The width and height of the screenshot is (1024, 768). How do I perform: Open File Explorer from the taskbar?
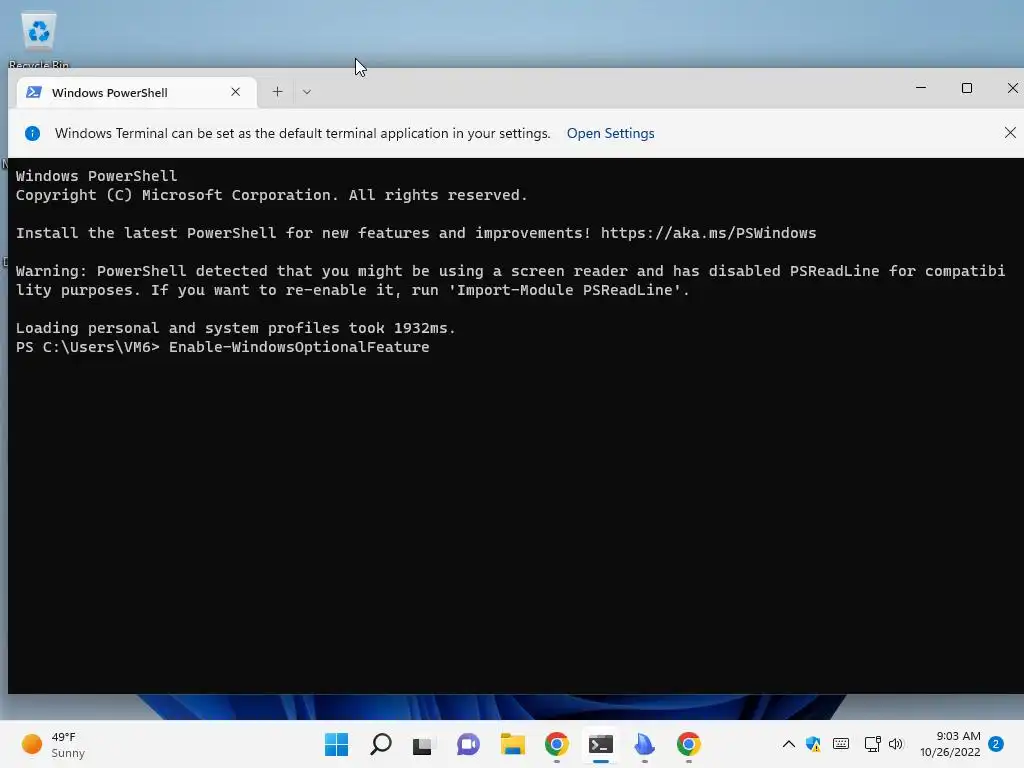pyautogui.click(x=513, y=744)
